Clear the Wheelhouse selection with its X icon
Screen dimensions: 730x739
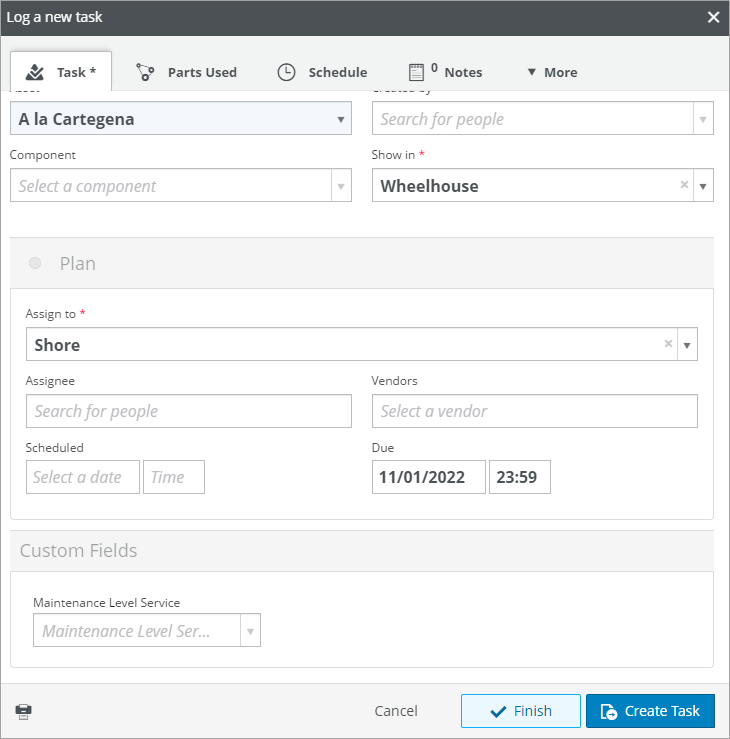coord(684,185)
